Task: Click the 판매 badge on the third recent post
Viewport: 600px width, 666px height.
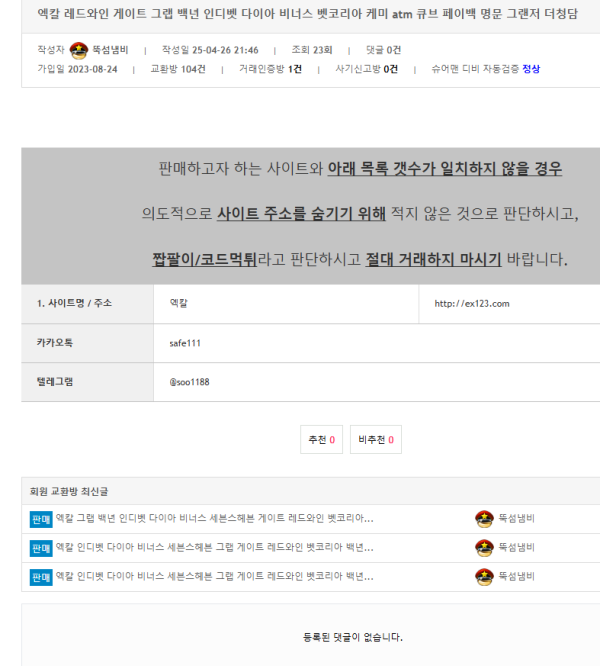Action: pyautogui.click(x=41, y=577)
